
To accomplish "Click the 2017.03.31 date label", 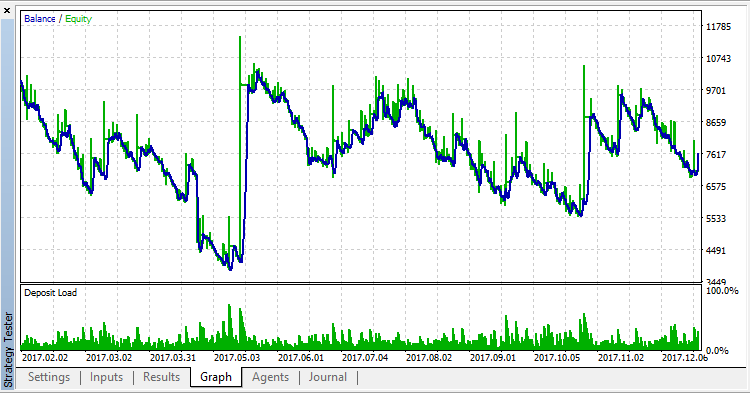I will click(x=173, y=358).
